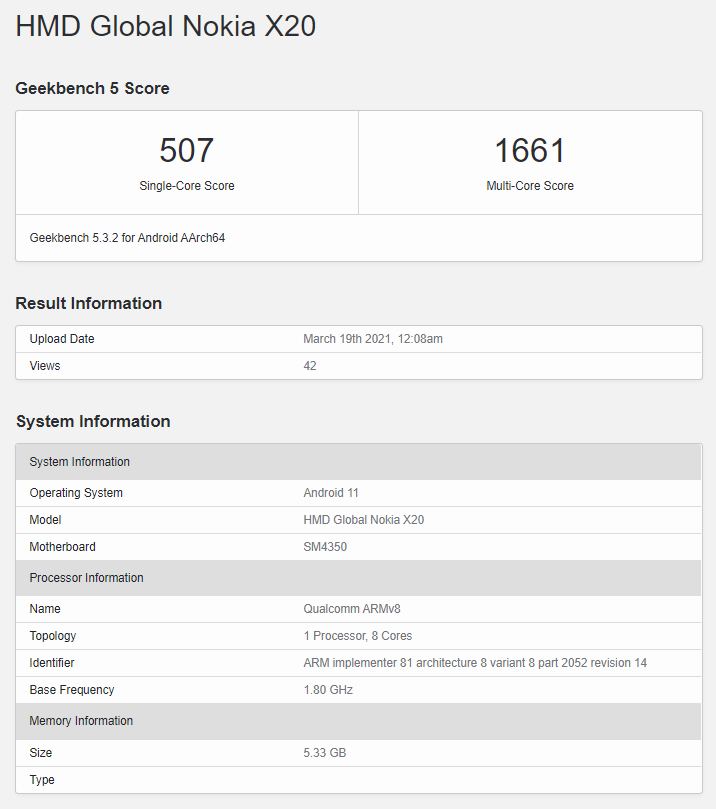Select the single-core score value 507

[187, 150]
